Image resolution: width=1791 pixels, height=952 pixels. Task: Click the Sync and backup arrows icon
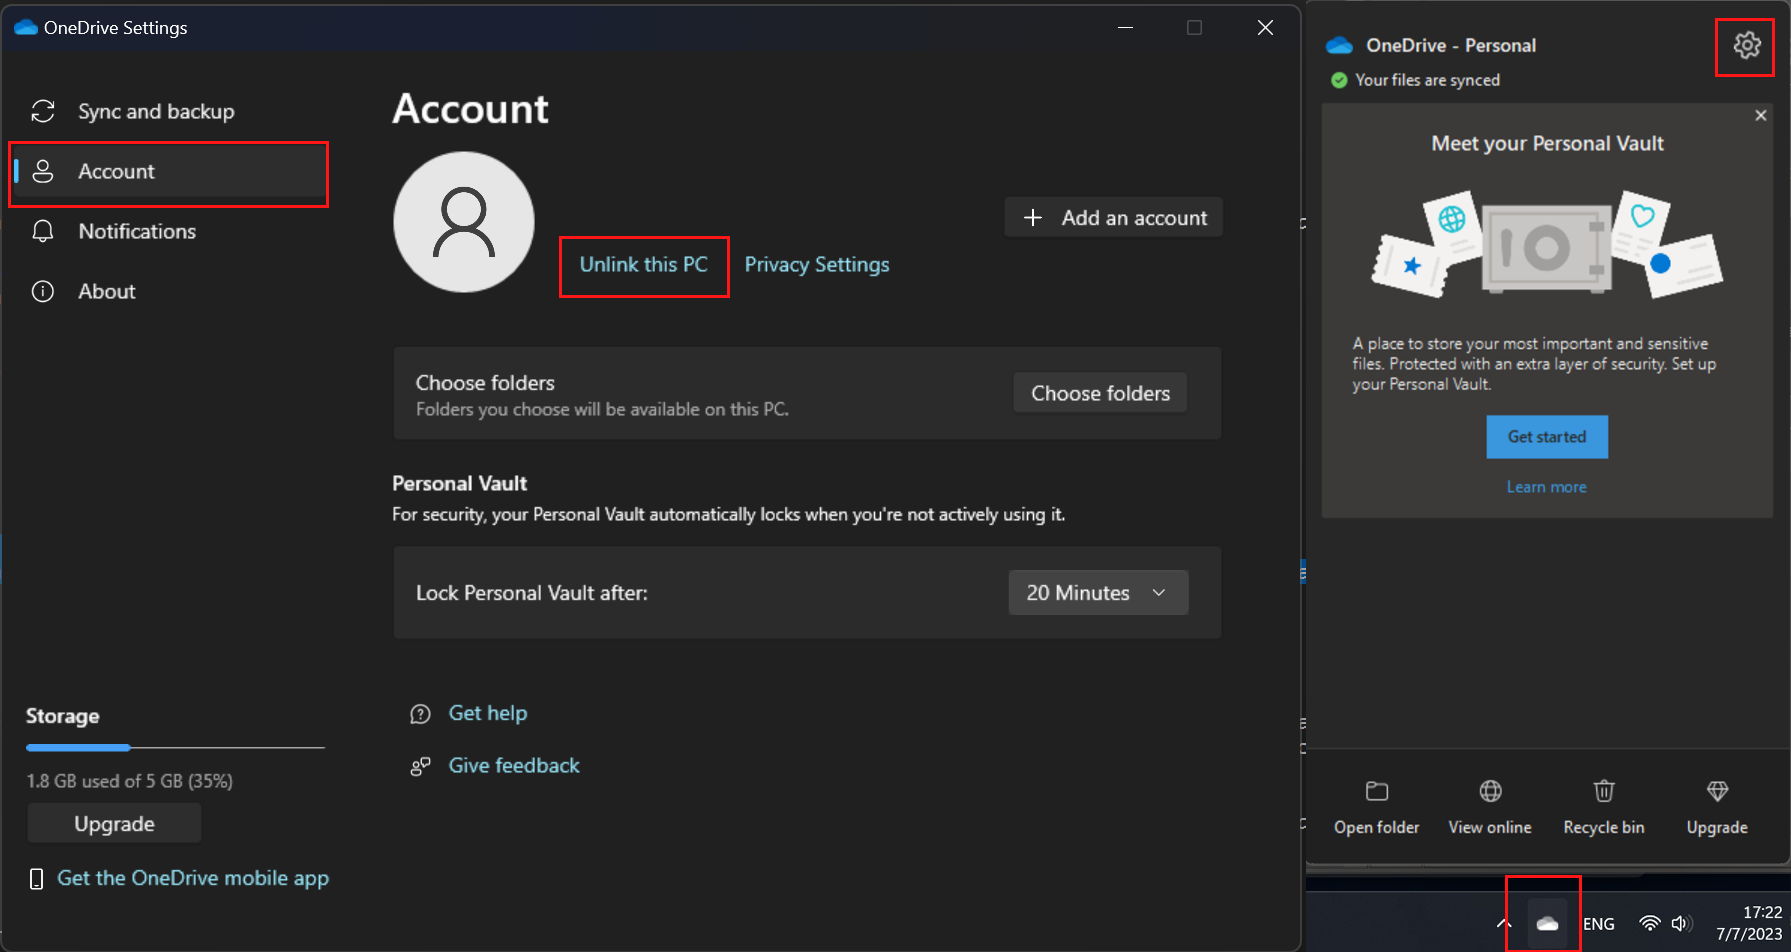43,111
